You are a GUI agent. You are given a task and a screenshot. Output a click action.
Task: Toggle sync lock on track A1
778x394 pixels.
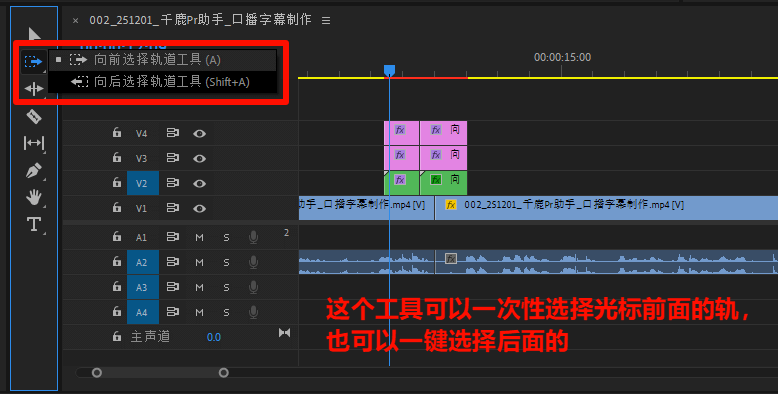point(172,237)
